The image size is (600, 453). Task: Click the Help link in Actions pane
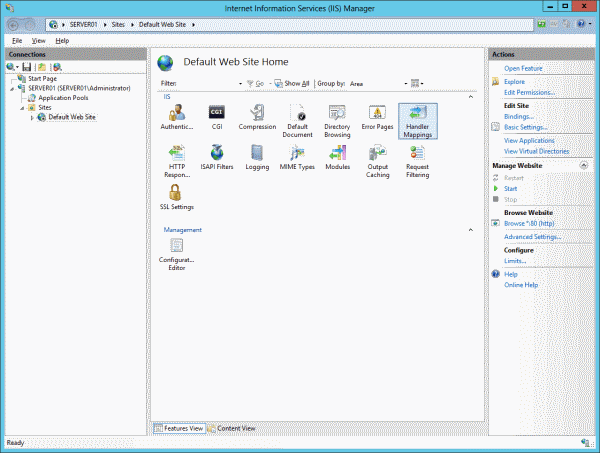coord(510,274)
